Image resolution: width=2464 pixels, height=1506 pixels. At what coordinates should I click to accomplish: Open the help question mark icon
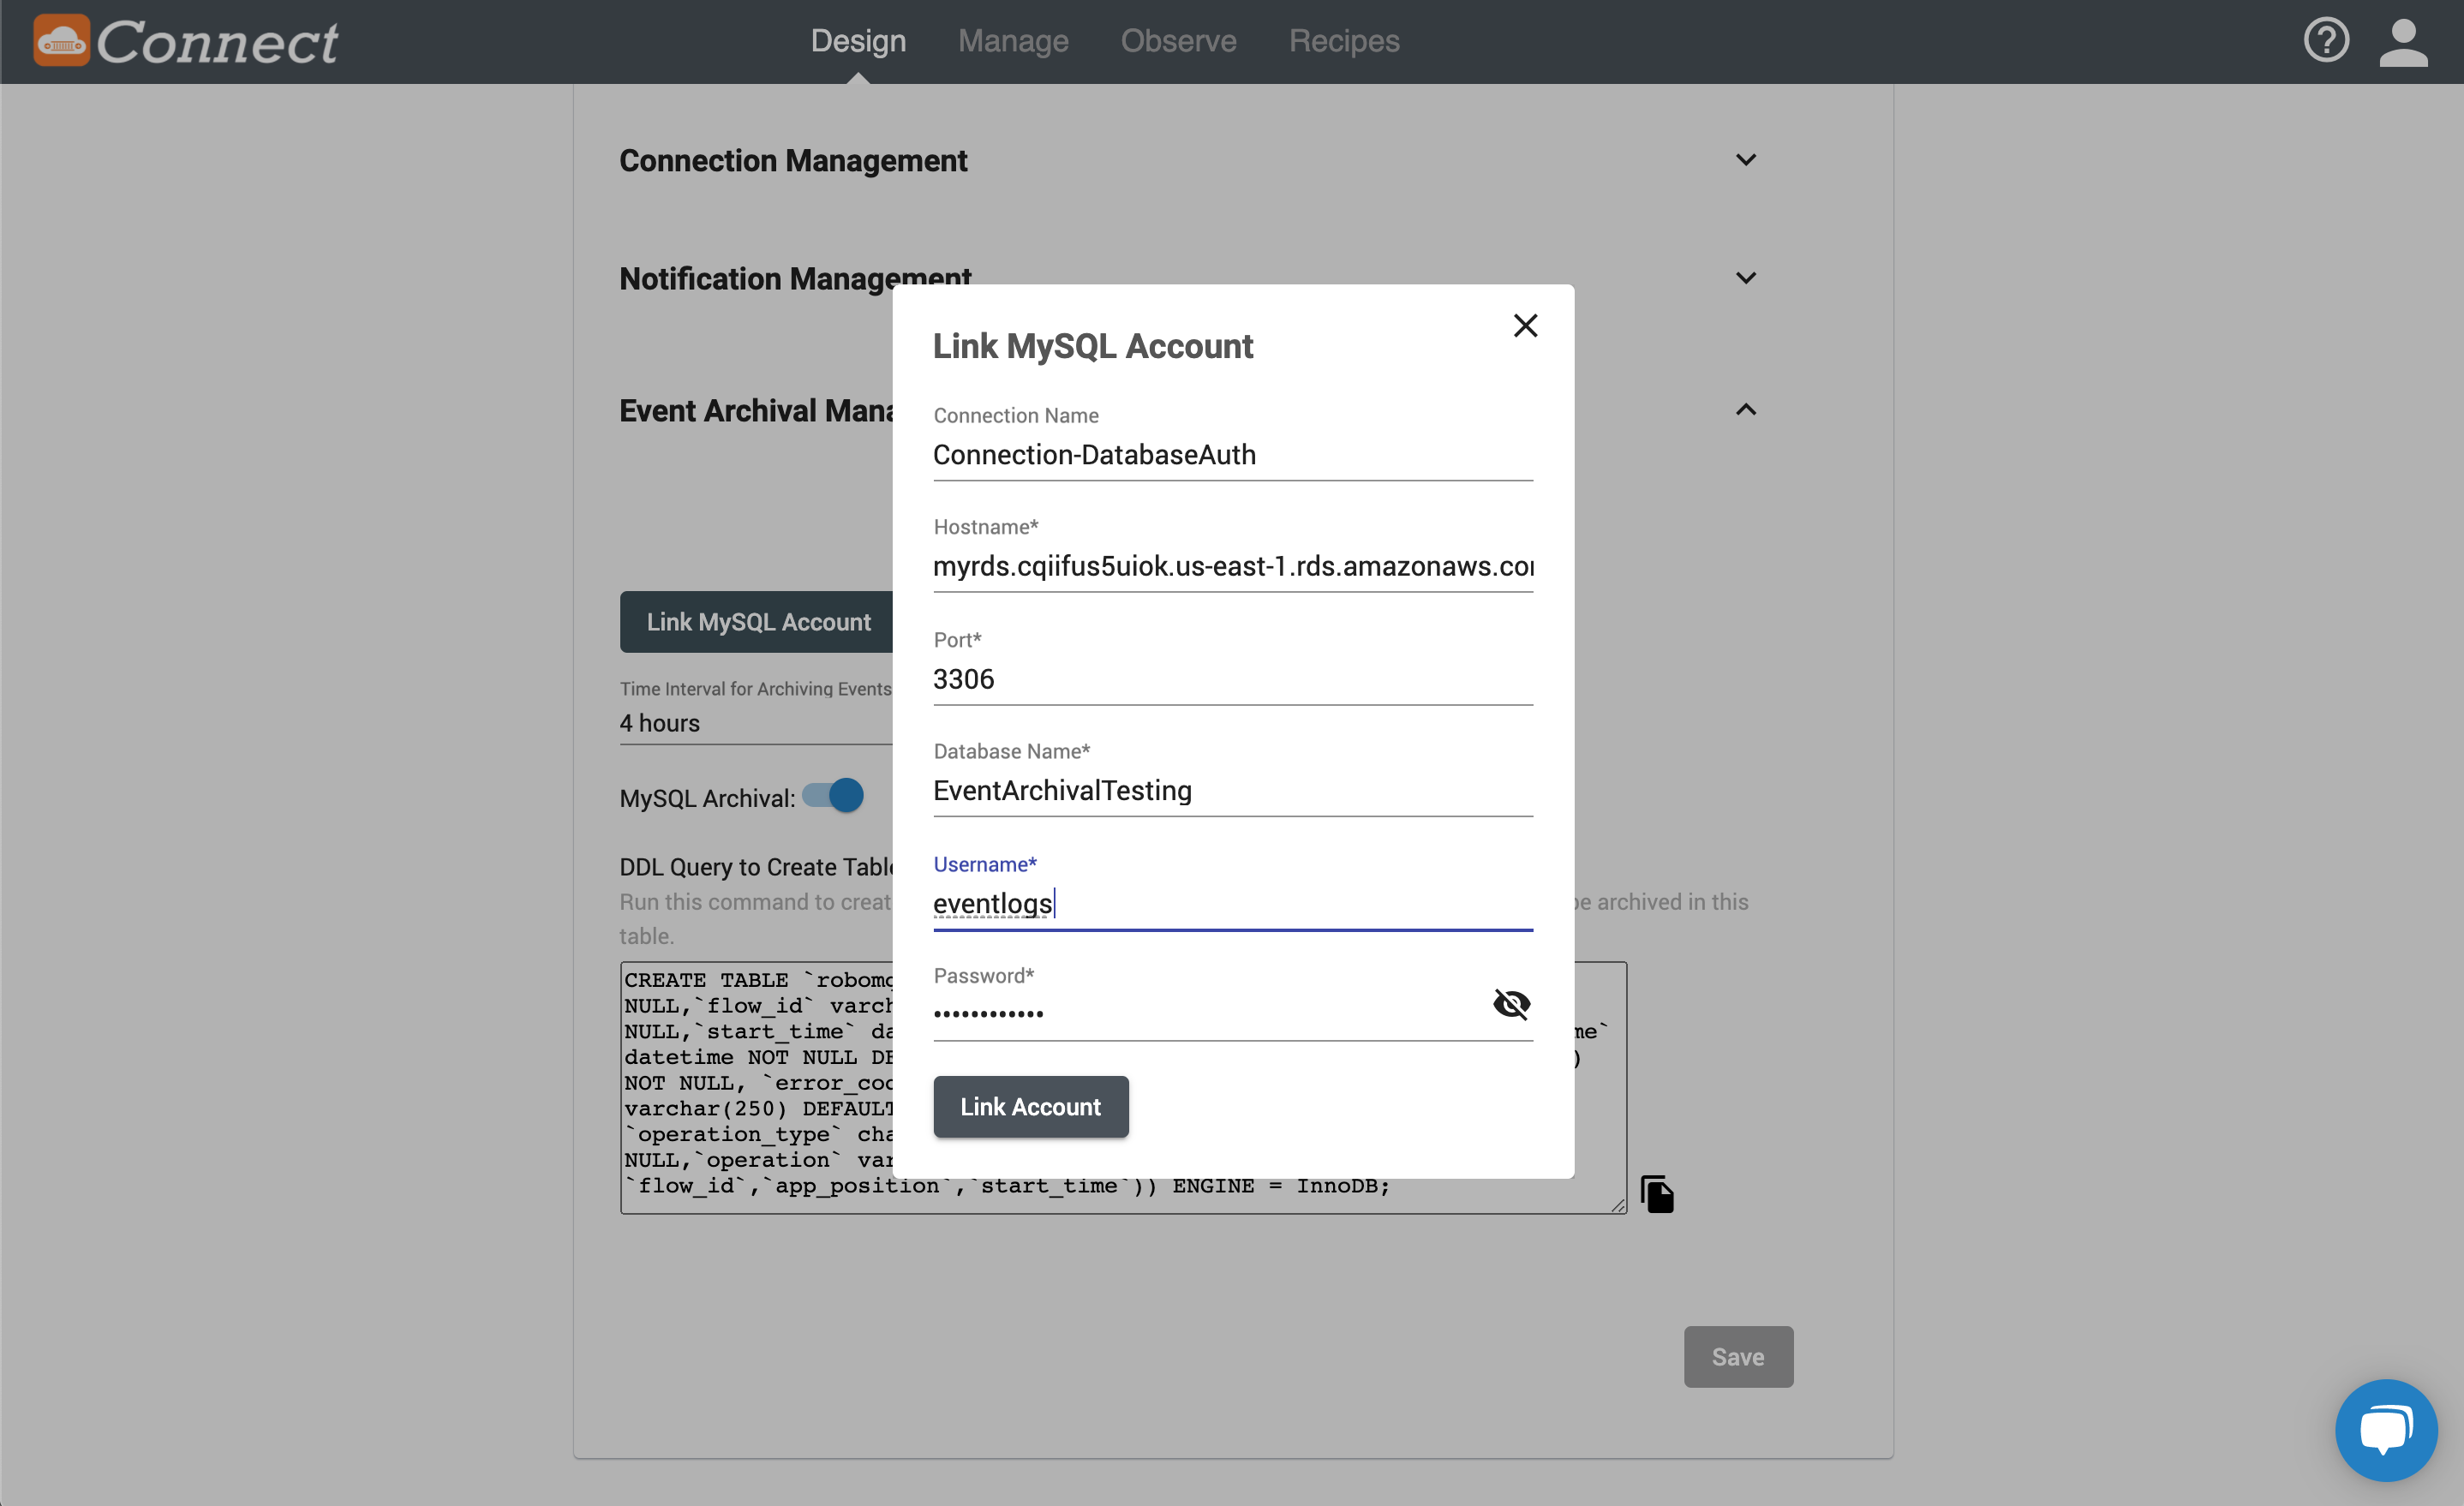[x=2326, y=41]
